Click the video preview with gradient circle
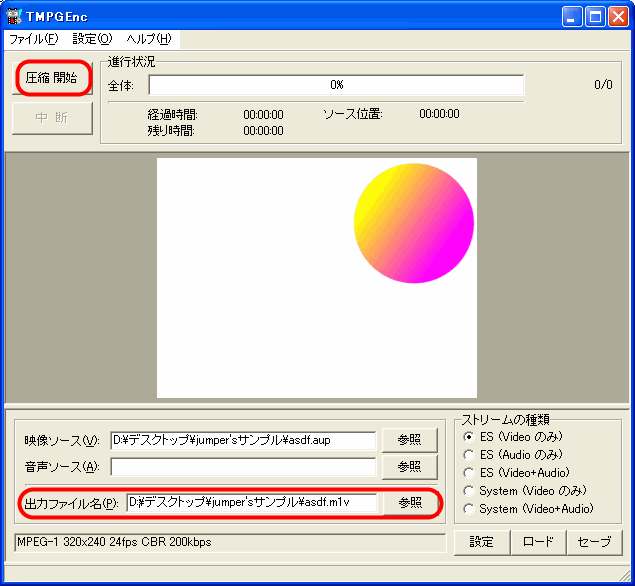The width and height of the screenshot is (635, 586). pyautogui.click(x=316, y=278)
